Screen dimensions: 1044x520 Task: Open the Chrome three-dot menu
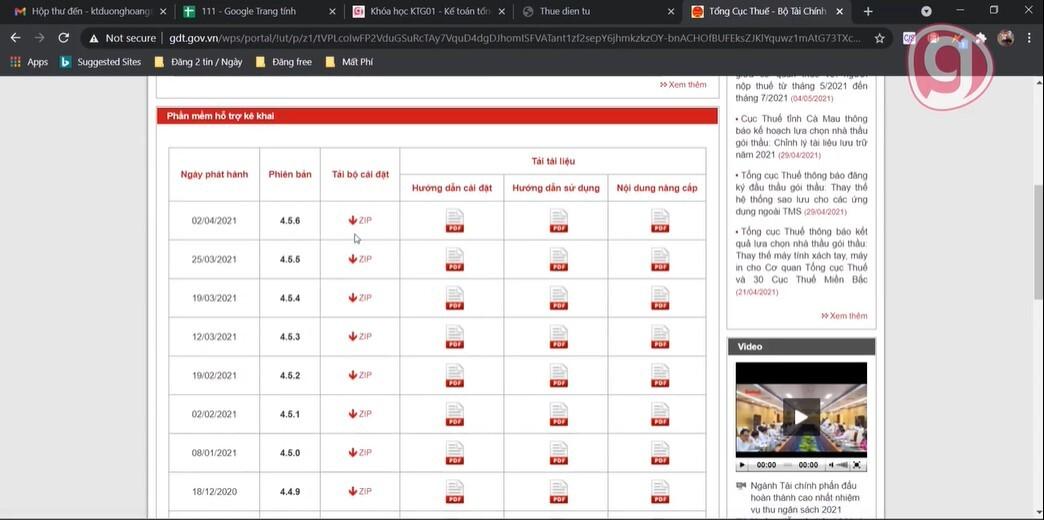[1029, 38]
